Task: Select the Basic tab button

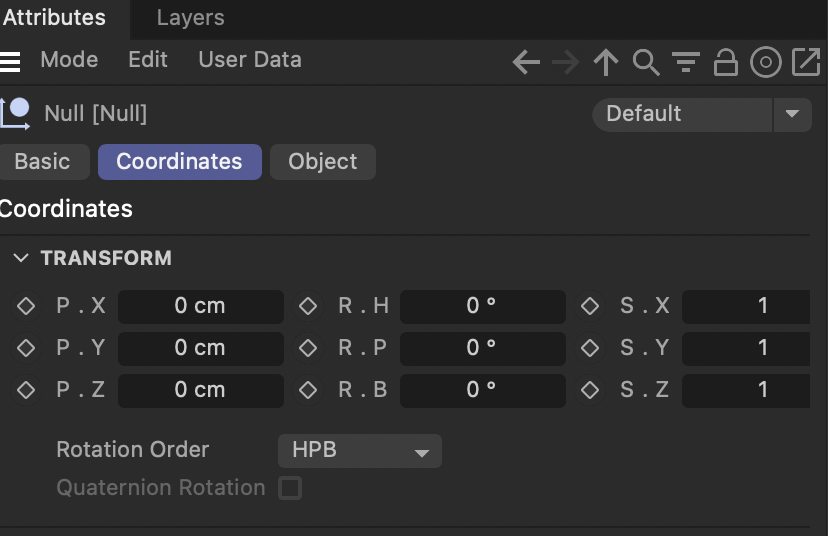Action: [x=43, y=162]
